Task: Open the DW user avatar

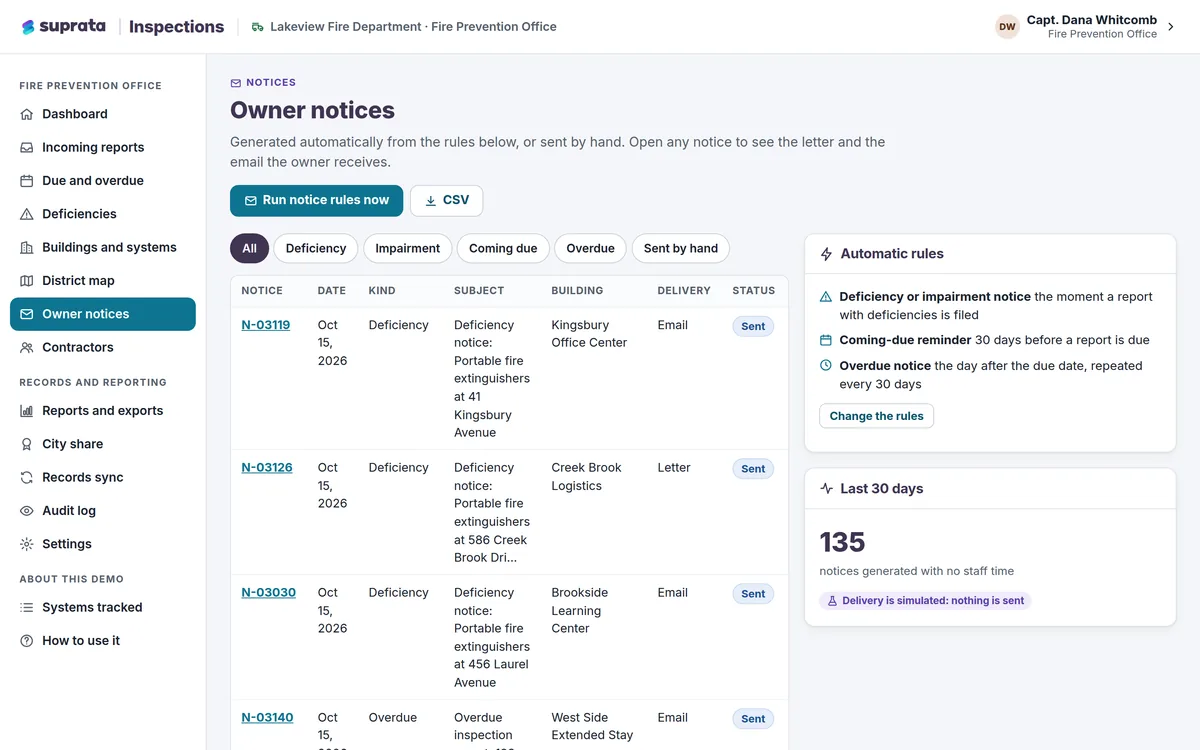Action: pos(1007,27)
